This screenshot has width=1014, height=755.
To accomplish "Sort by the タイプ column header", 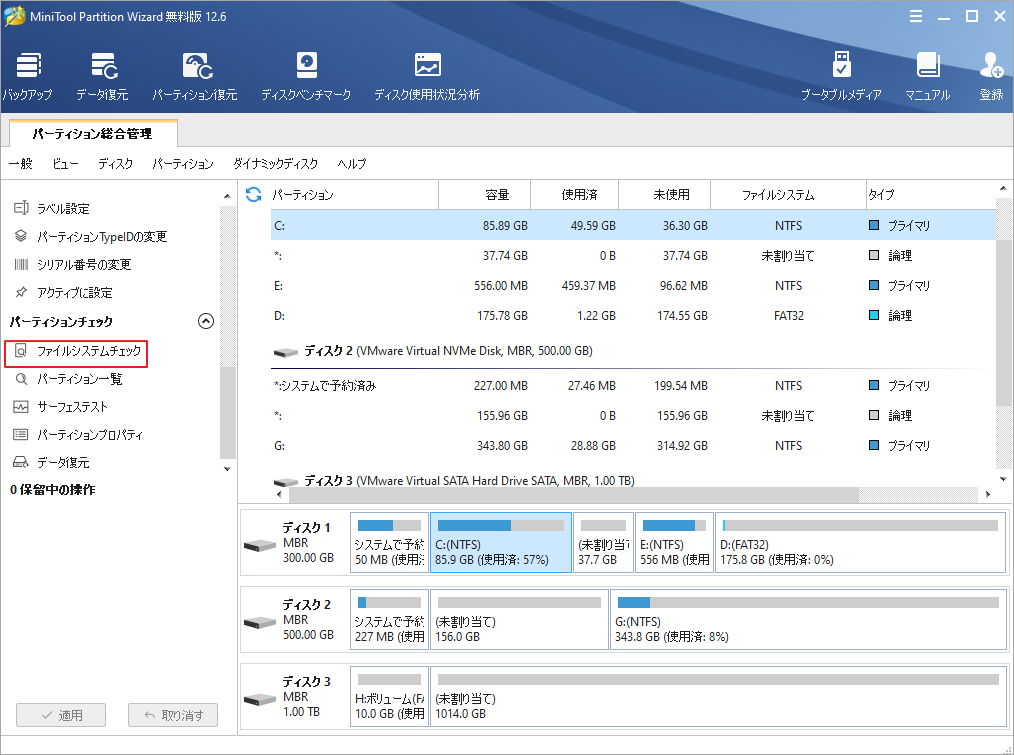I will click(x=931, y=195).
